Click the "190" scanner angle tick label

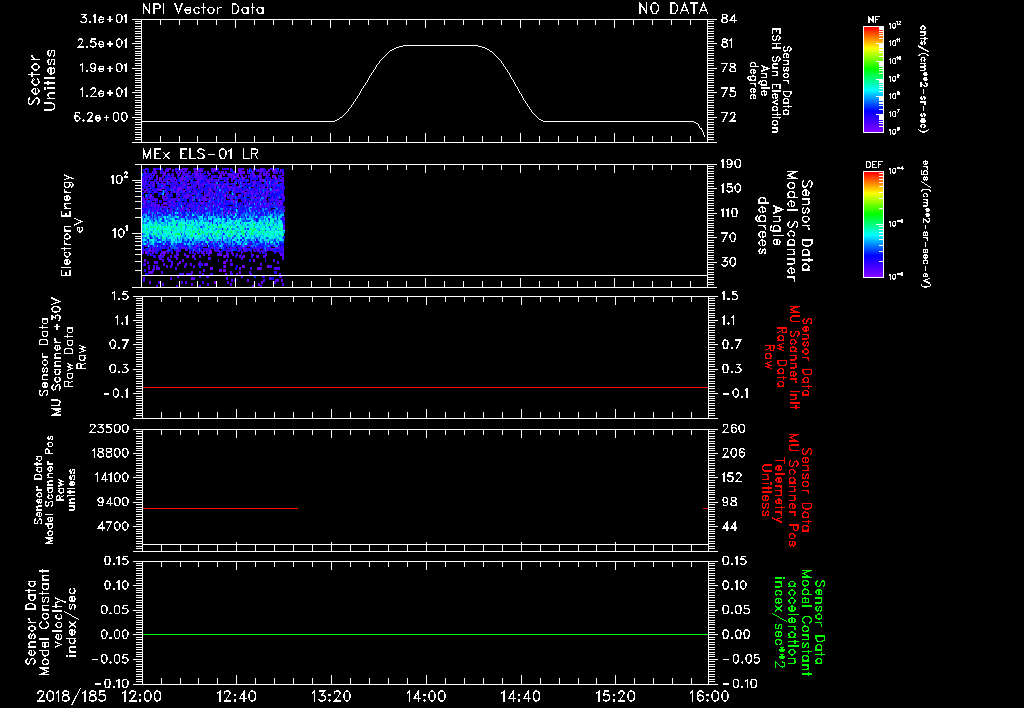pyautogui.click(x=731, y=163)
